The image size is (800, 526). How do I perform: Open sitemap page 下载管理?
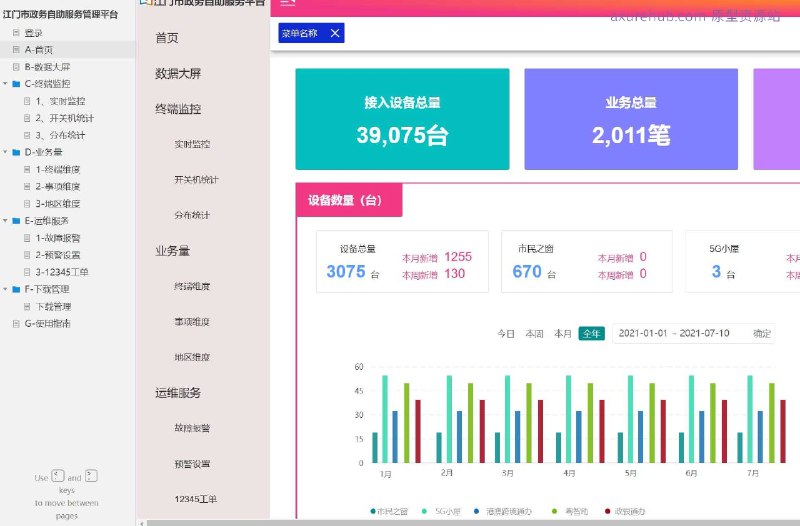pos(53,306)
